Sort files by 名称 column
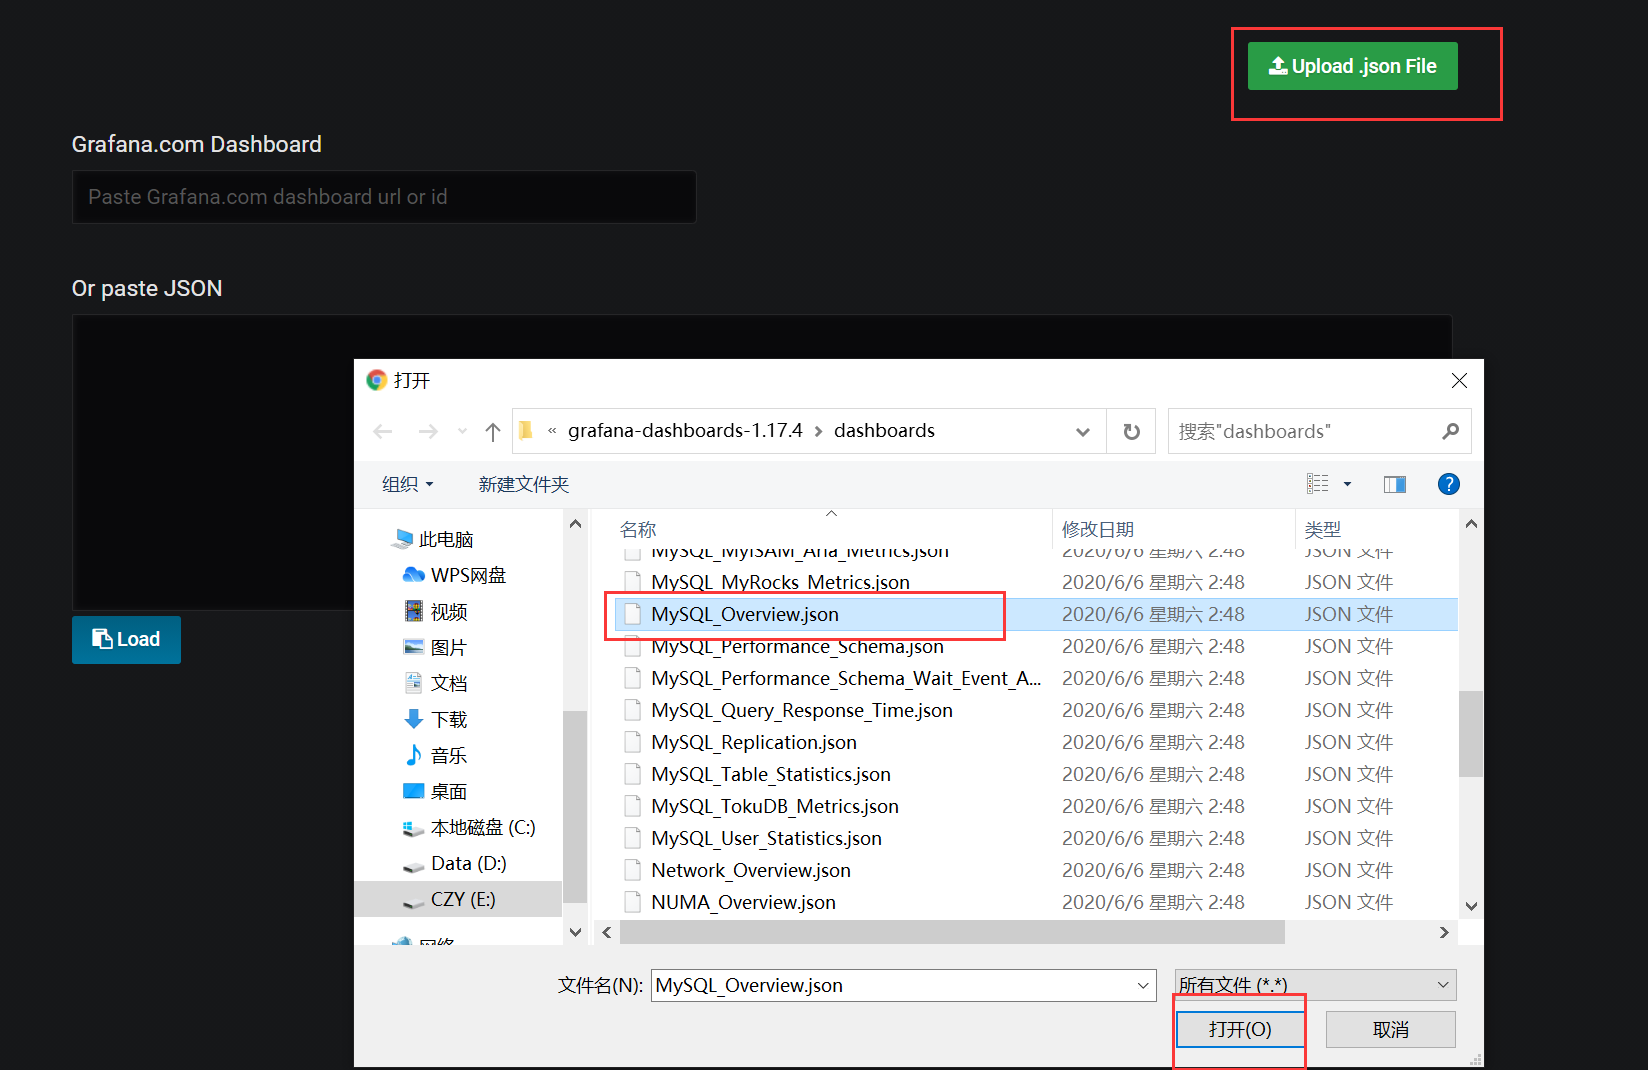Image resolution: width=1648 pixels, height=1070 pixels. point(638,529)
